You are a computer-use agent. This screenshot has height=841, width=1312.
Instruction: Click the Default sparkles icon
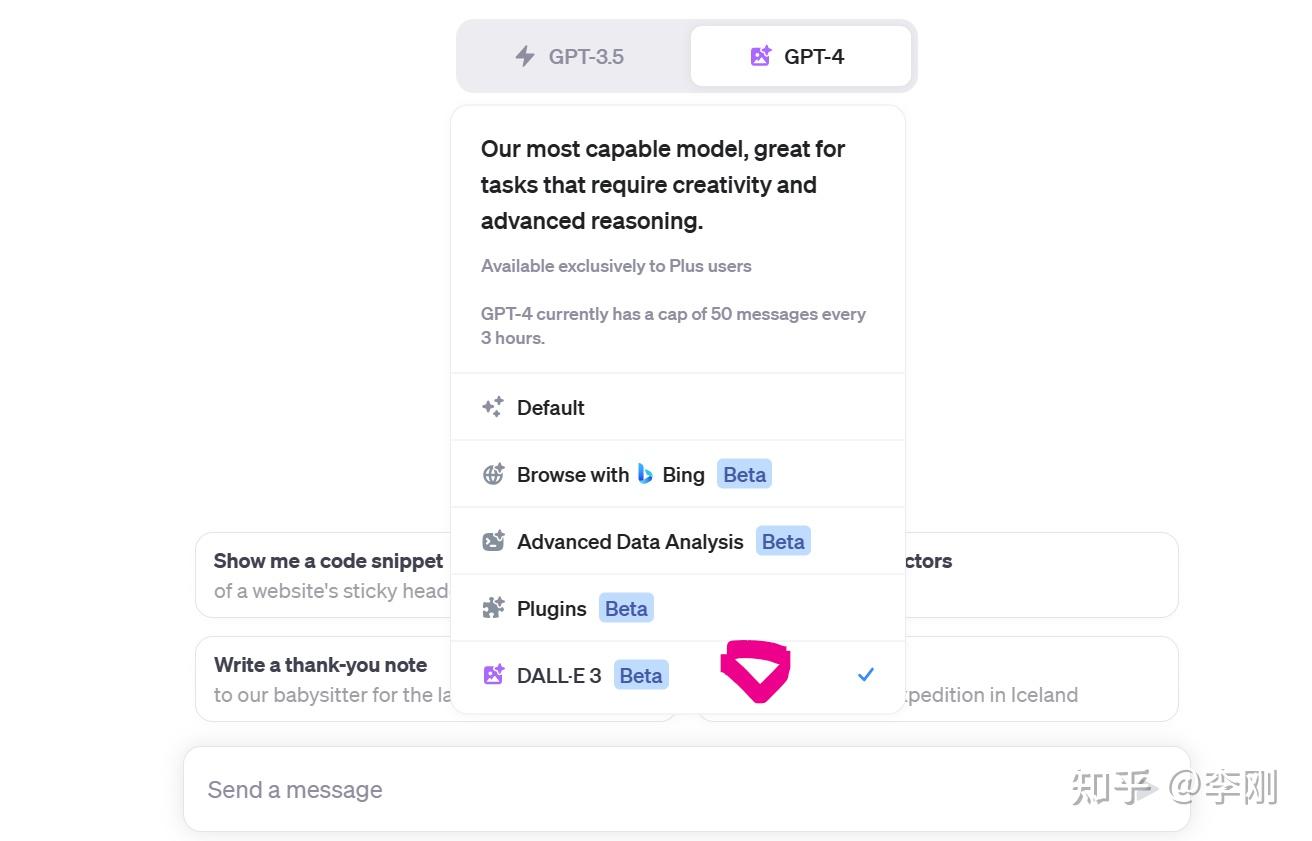pyautogui.click(x=493, y=407)
